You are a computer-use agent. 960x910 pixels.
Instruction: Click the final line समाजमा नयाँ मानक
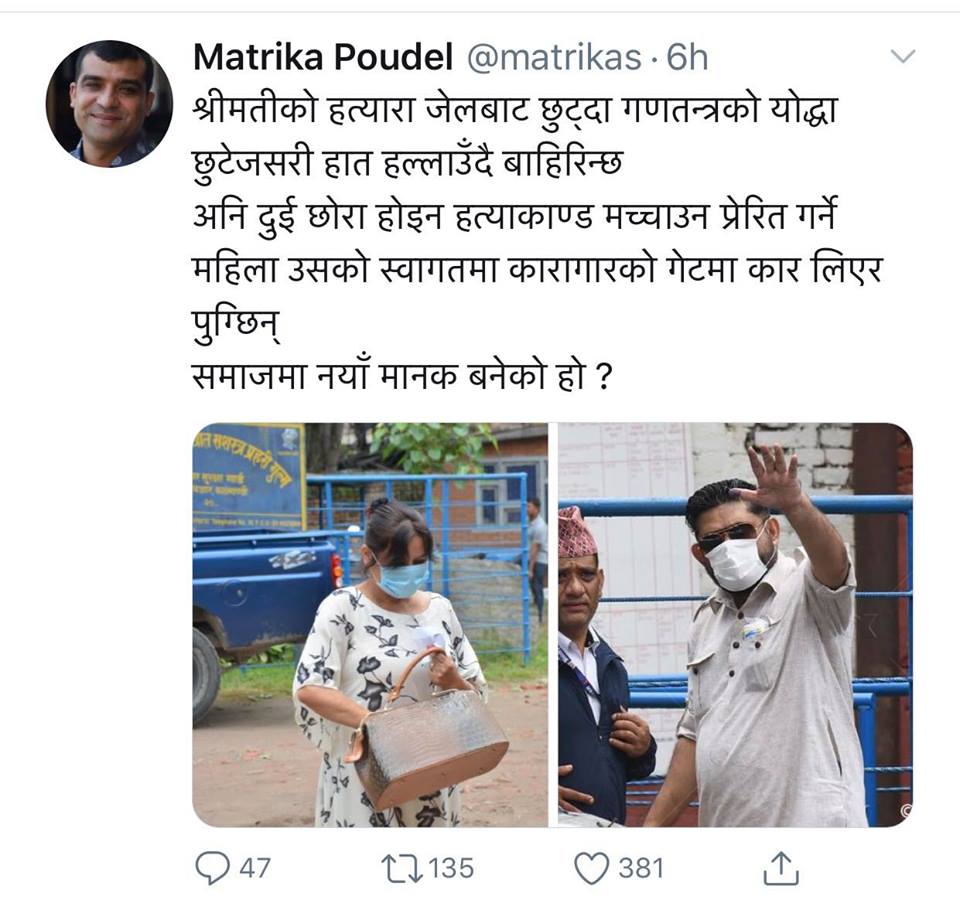[x=402, y=375]
